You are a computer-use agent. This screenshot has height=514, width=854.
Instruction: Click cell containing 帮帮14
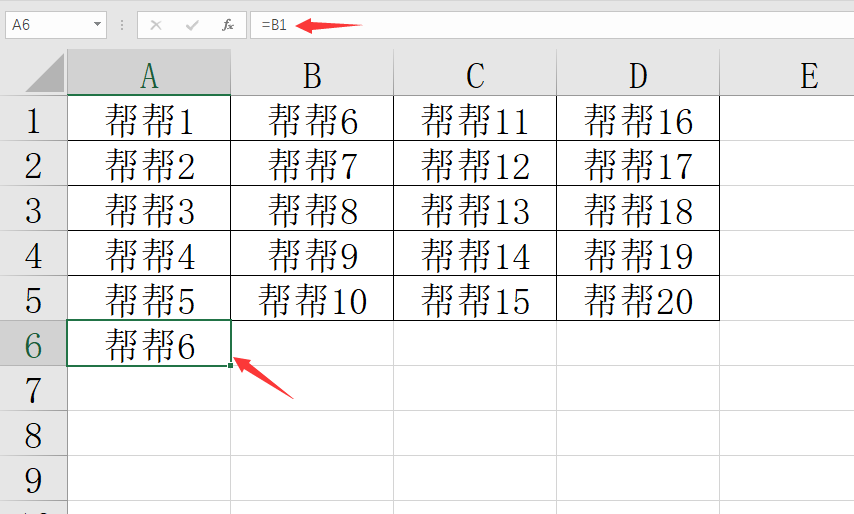[475, 254]
